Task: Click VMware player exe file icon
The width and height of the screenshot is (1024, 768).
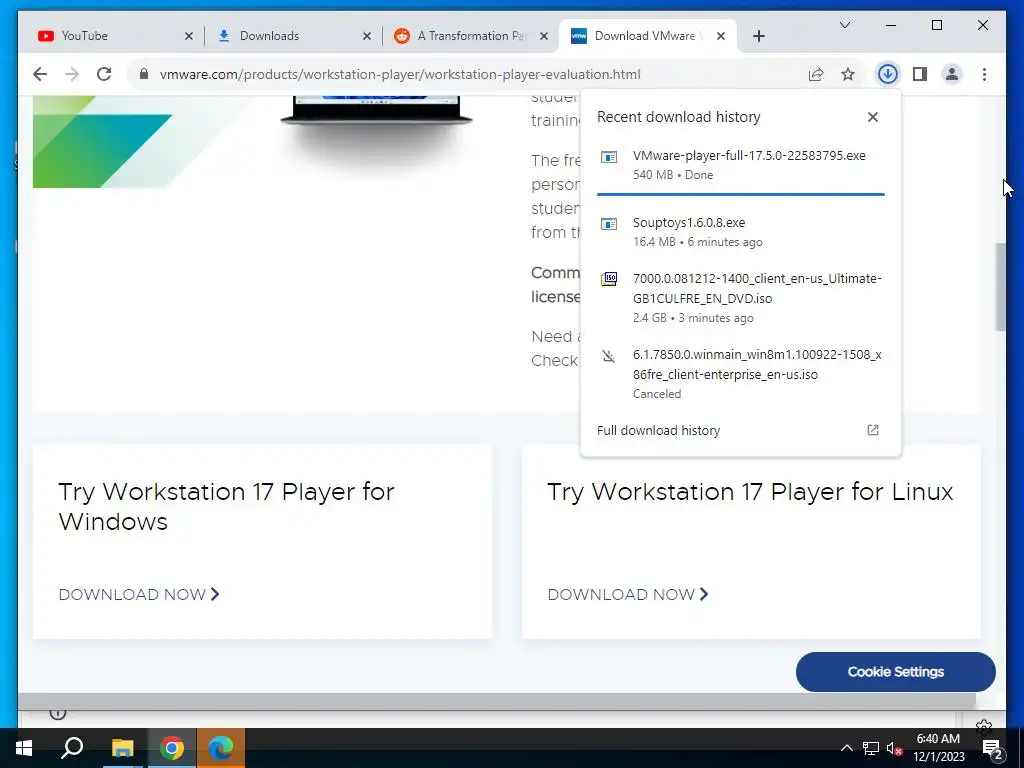Action: coord(609,157)
